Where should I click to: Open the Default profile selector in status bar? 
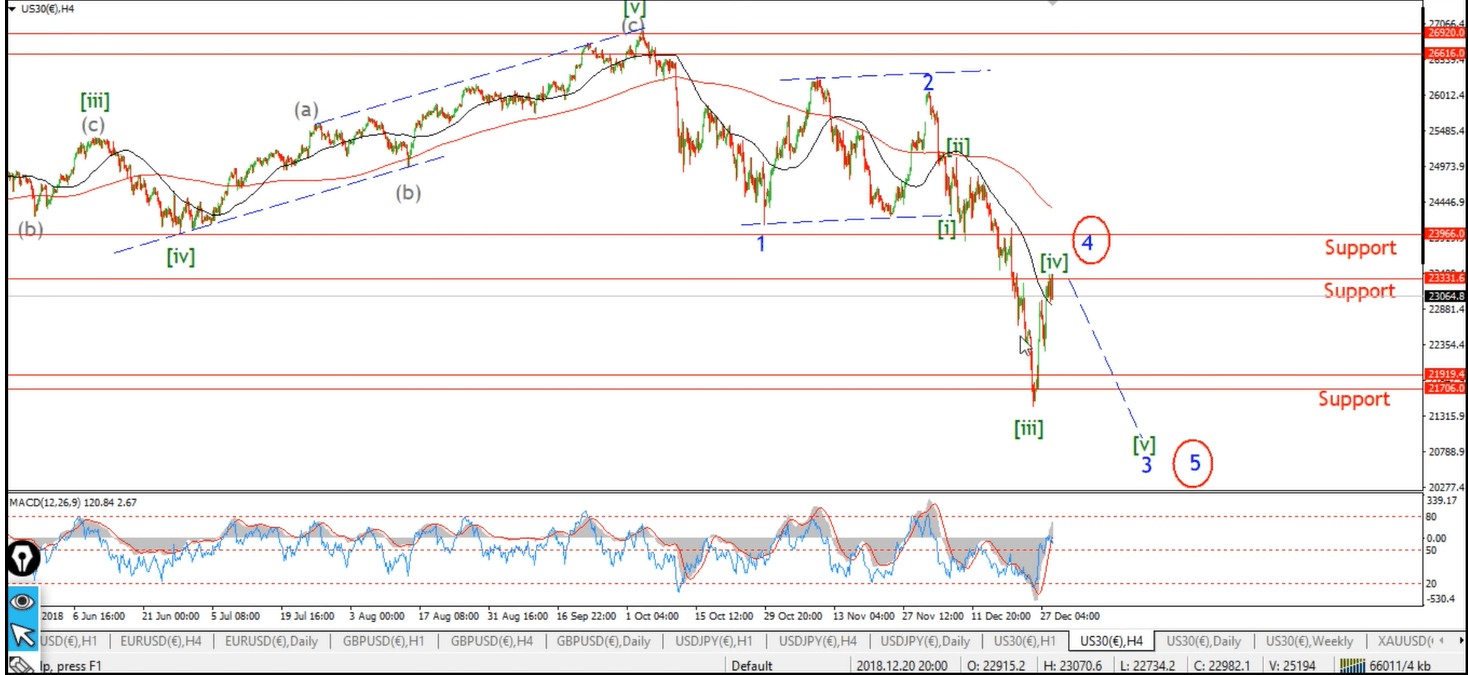751,665
